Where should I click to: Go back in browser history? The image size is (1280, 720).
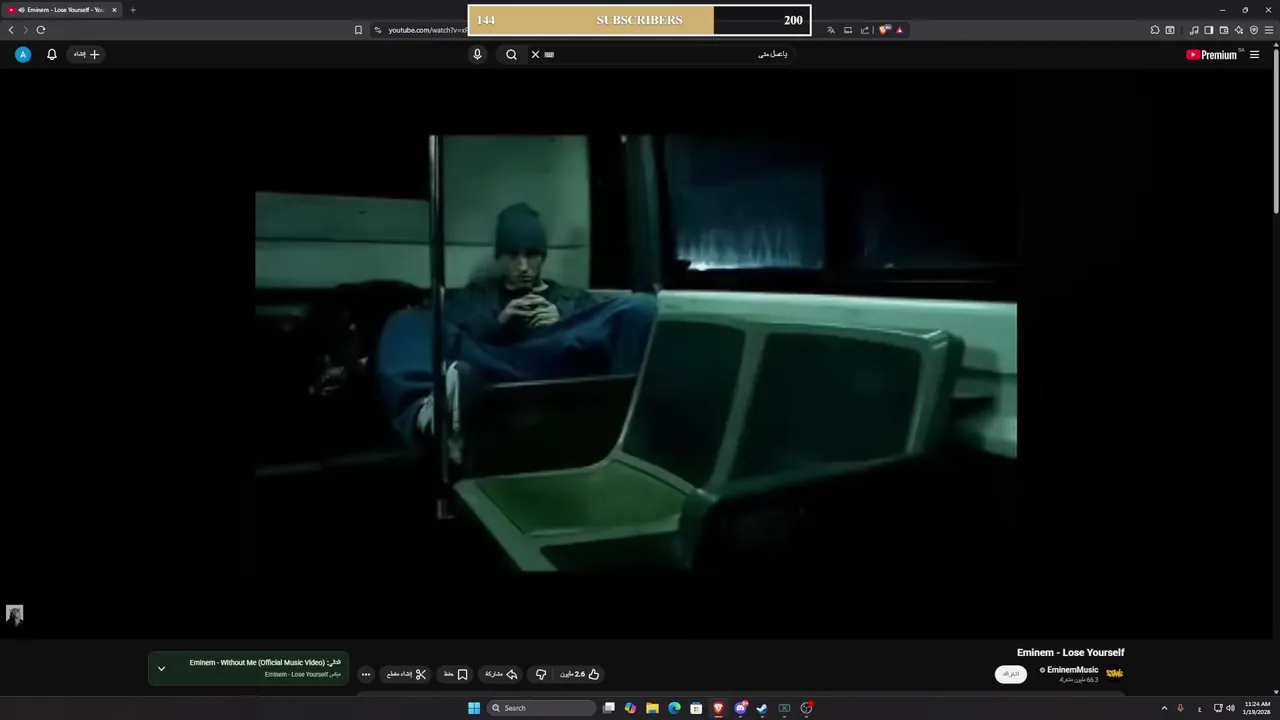tap(11, 30)
